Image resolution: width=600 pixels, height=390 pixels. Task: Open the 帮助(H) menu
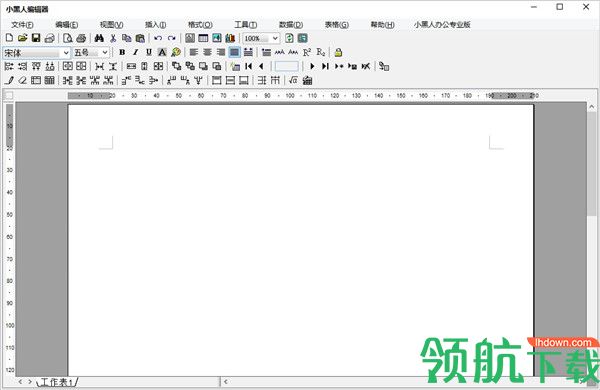click(x=382, y=25)
